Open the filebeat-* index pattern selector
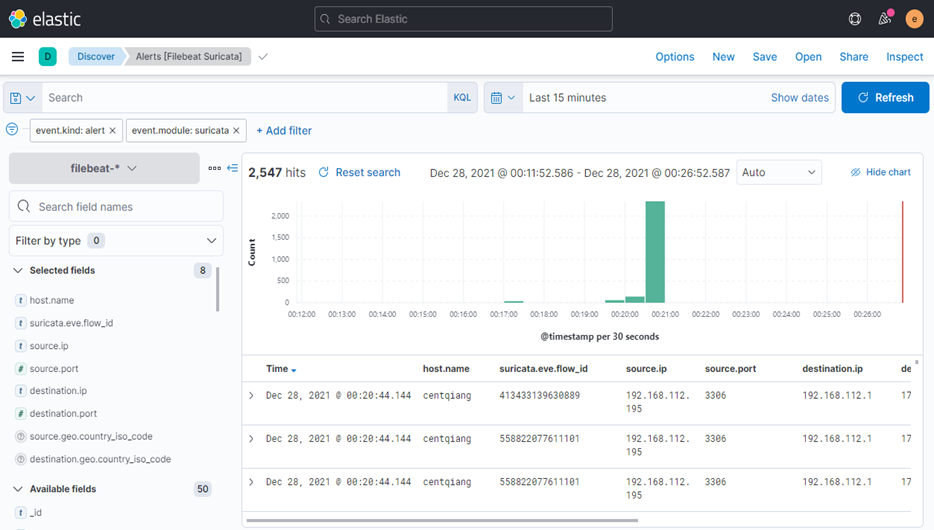The image size is (934, 530). click(104, 168)
